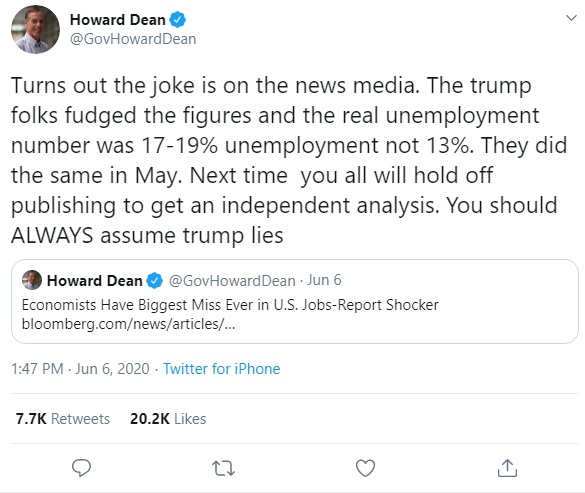Open Howard Dean's profile picture

pos(35,29)
